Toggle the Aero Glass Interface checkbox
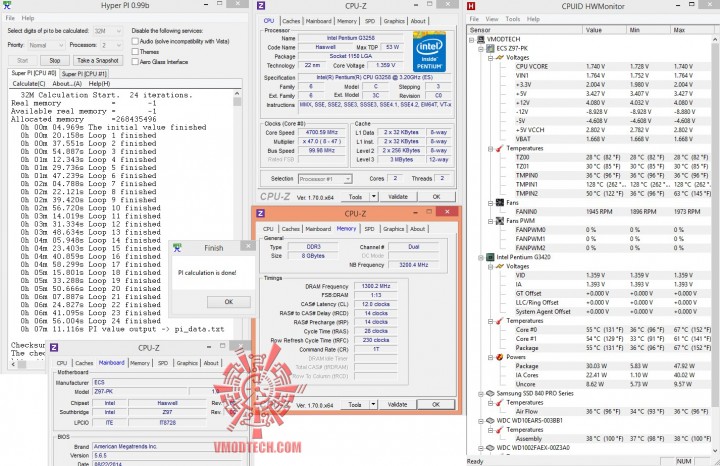The height and width of the screenshot is (466, 720). (x=135, y=62)
